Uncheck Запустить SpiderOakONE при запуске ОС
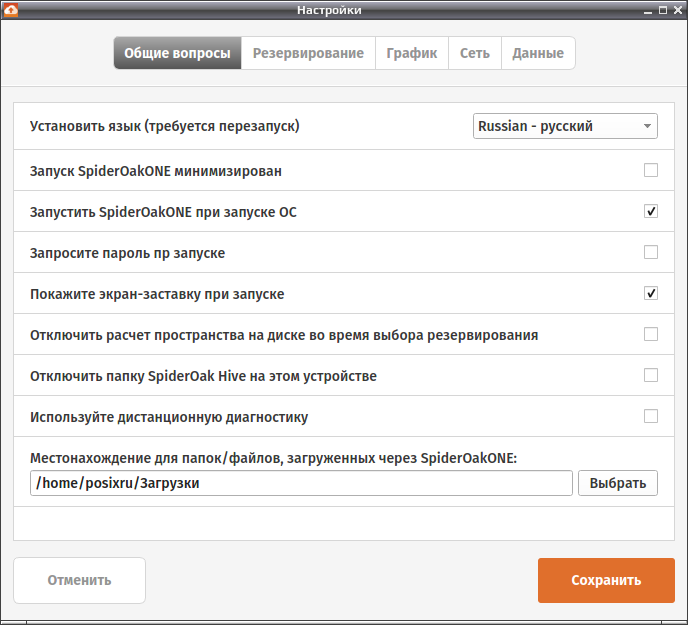 pos(651,211)
